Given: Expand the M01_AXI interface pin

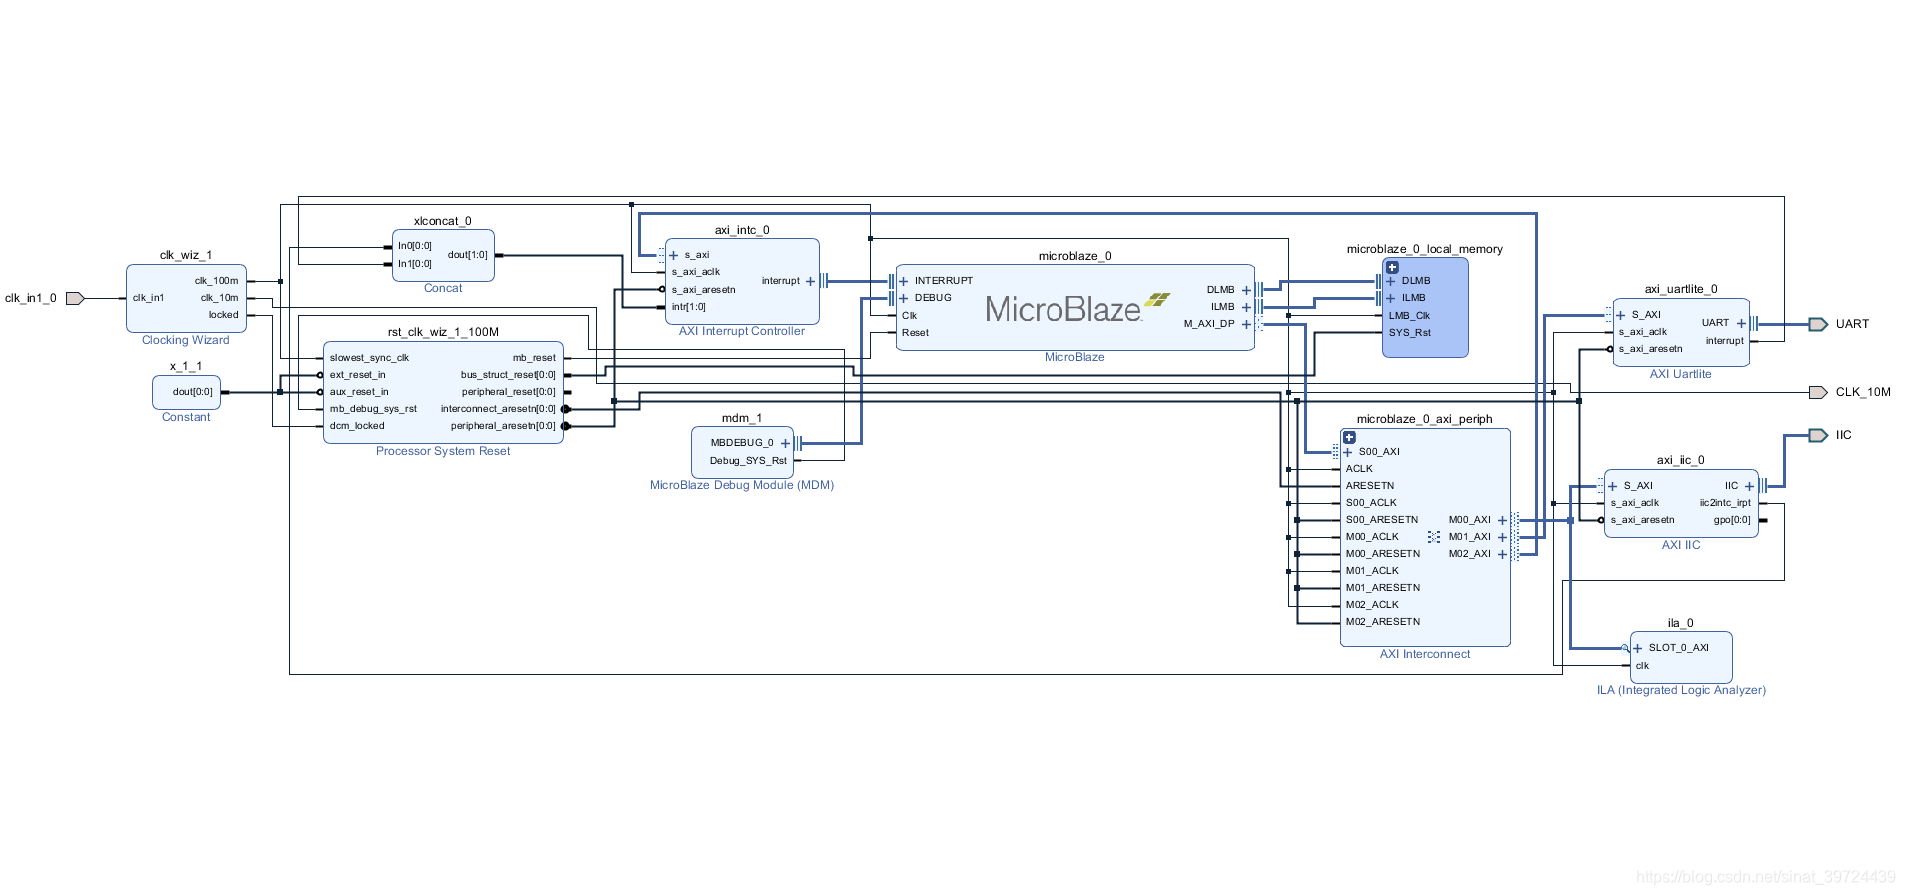Looking at the screenshot, I should [1502, 537].
